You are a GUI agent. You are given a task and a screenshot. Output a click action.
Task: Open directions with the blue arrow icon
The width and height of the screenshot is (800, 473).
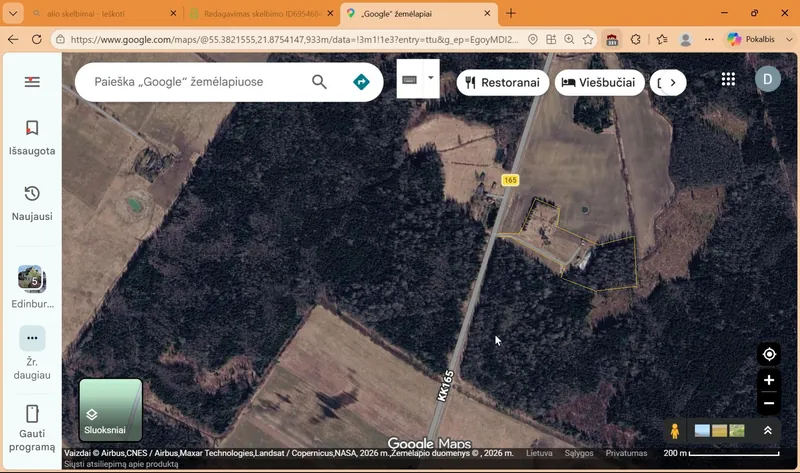coord(361,82)
